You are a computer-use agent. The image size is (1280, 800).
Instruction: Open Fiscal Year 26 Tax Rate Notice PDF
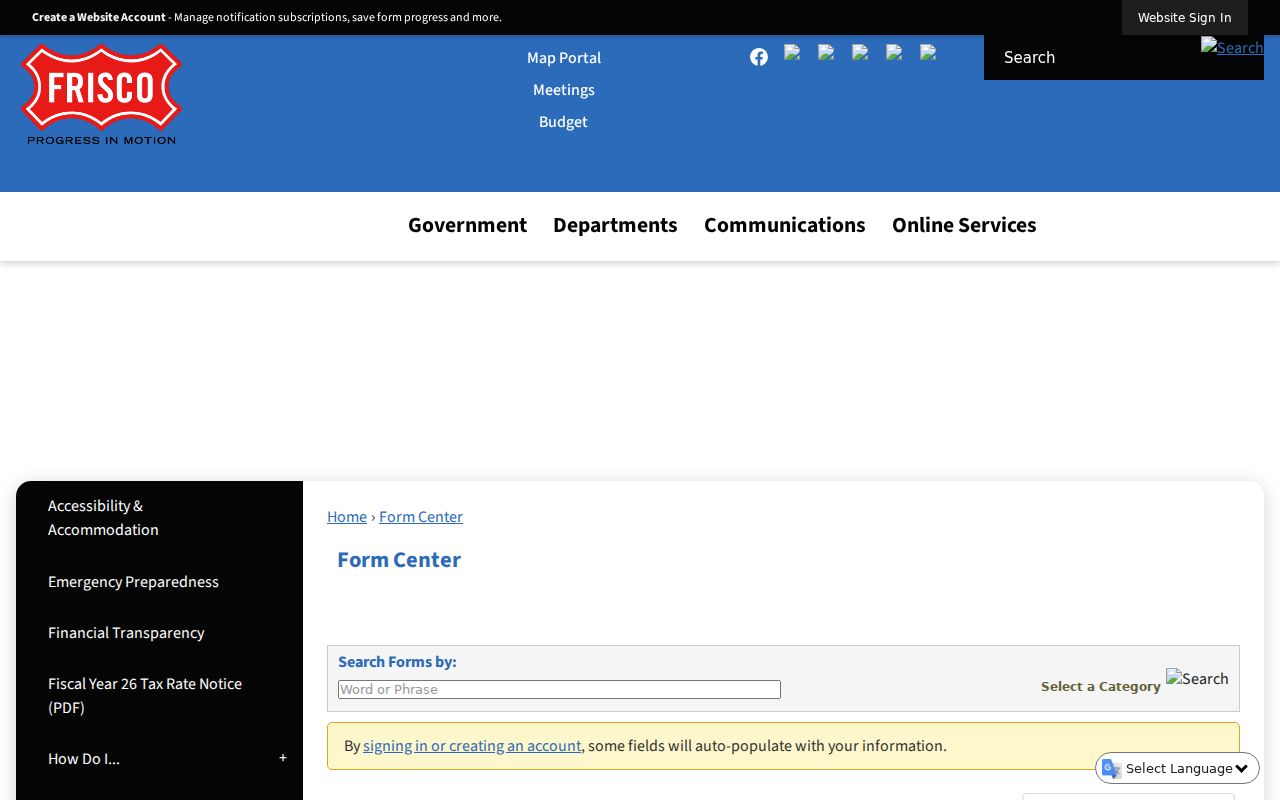click(159, 696)
